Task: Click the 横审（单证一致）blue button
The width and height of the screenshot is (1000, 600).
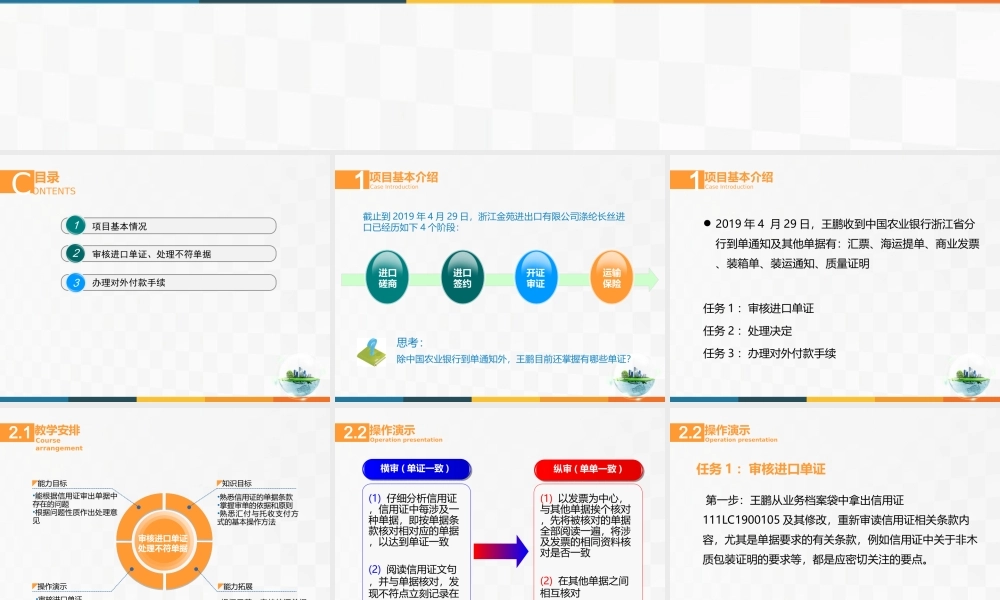Action: (x=414, y=470)
